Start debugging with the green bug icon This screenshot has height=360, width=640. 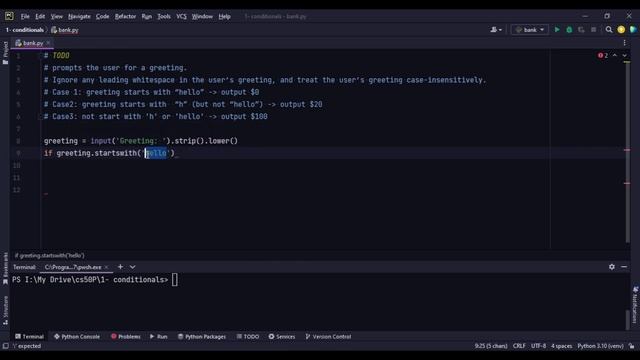pos(569,30)
